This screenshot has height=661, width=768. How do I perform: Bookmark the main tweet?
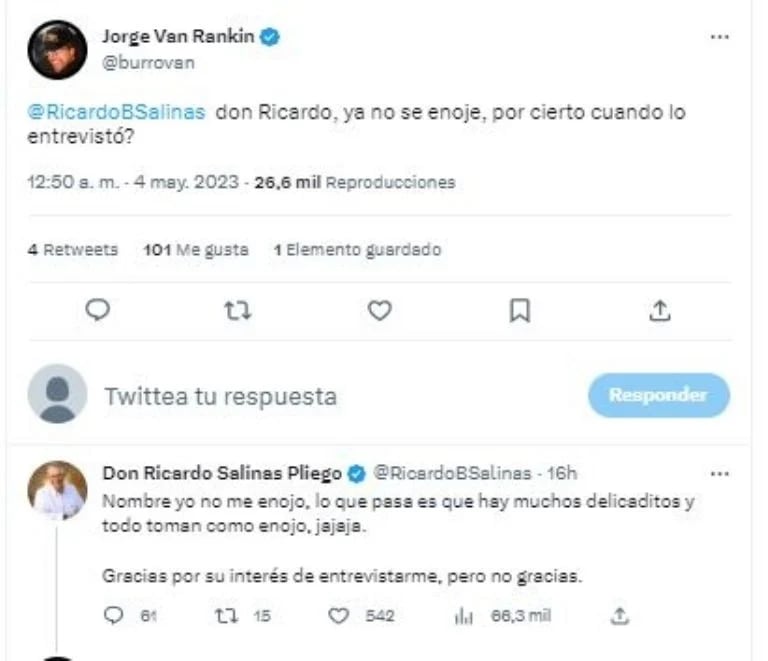520,311
